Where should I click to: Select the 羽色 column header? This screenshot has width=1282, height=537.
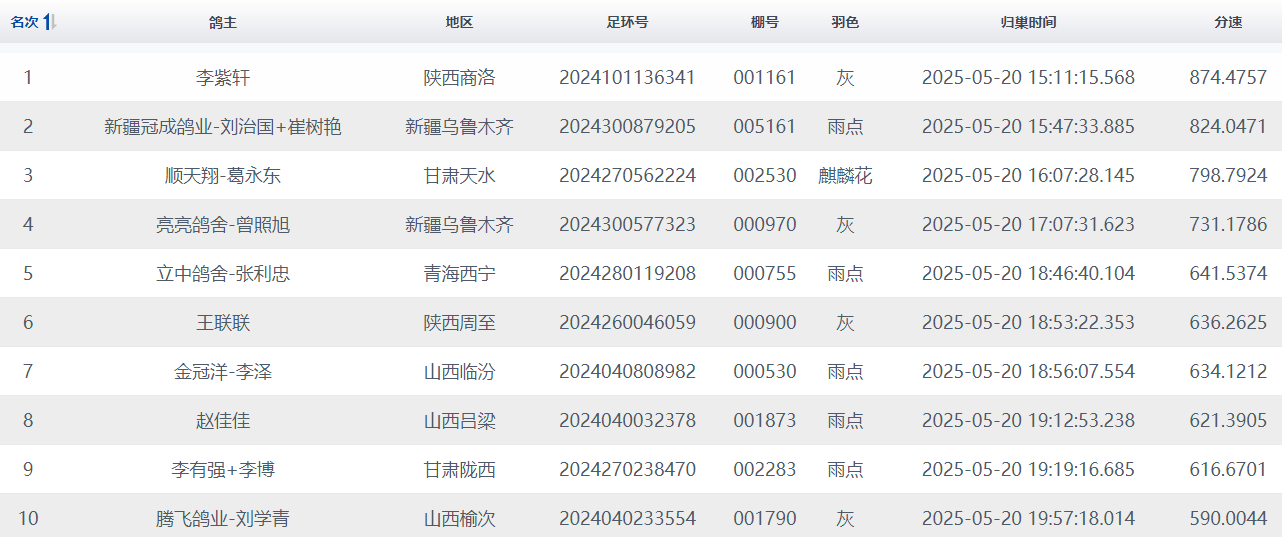[x=845, y=22]
